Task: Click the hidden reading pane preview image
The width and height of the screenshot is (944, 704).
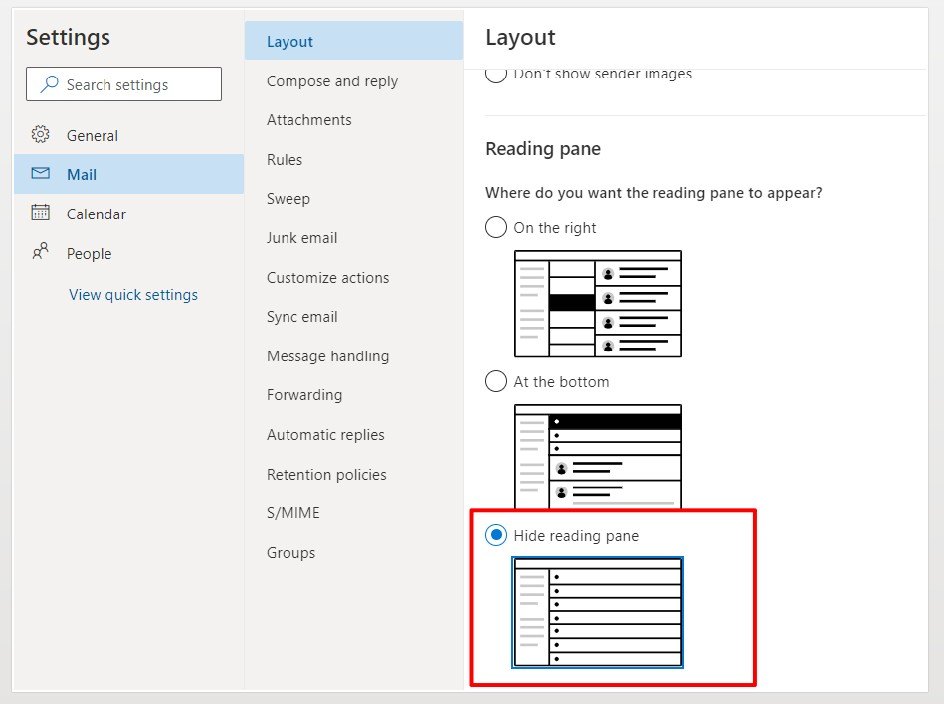Action: [598, 612]
